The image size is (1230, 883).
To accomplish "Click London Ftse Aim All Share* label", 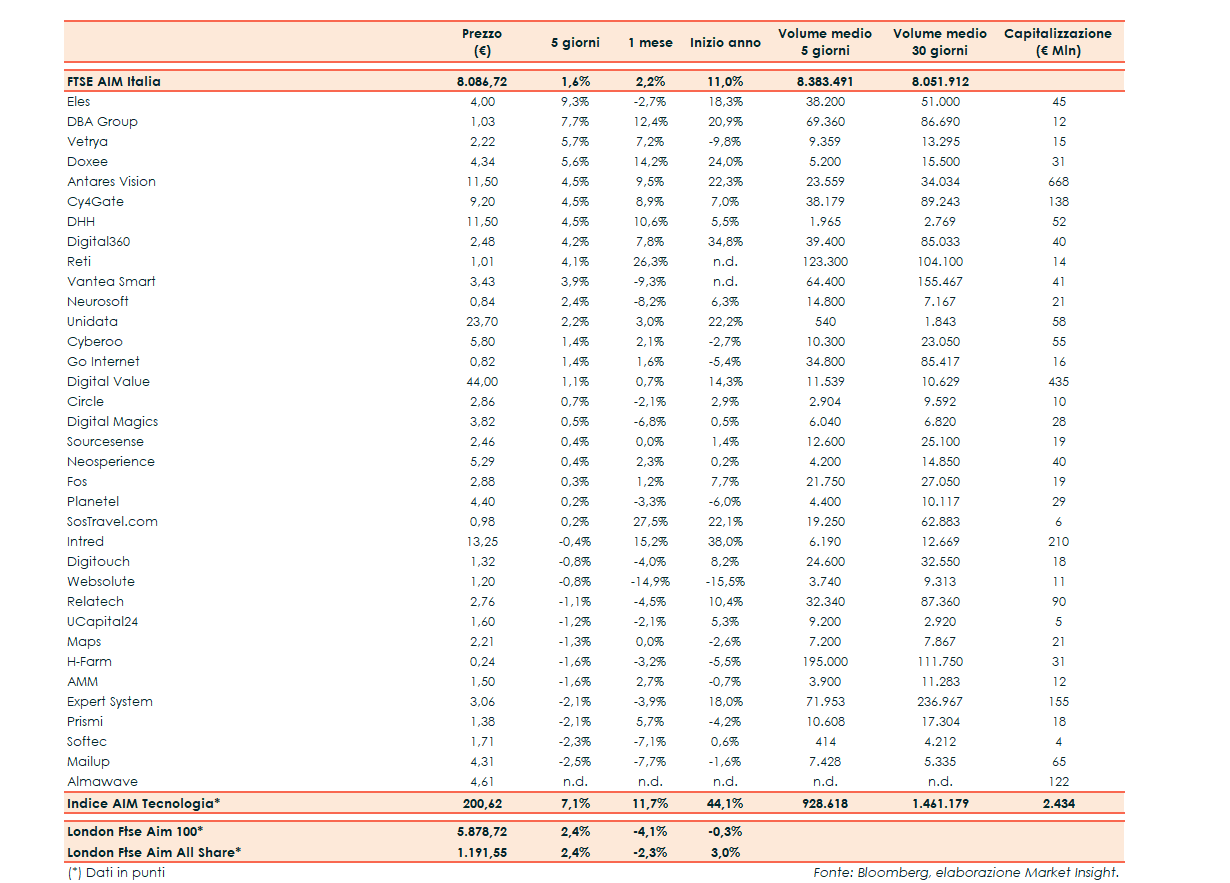I will (154, 852).
